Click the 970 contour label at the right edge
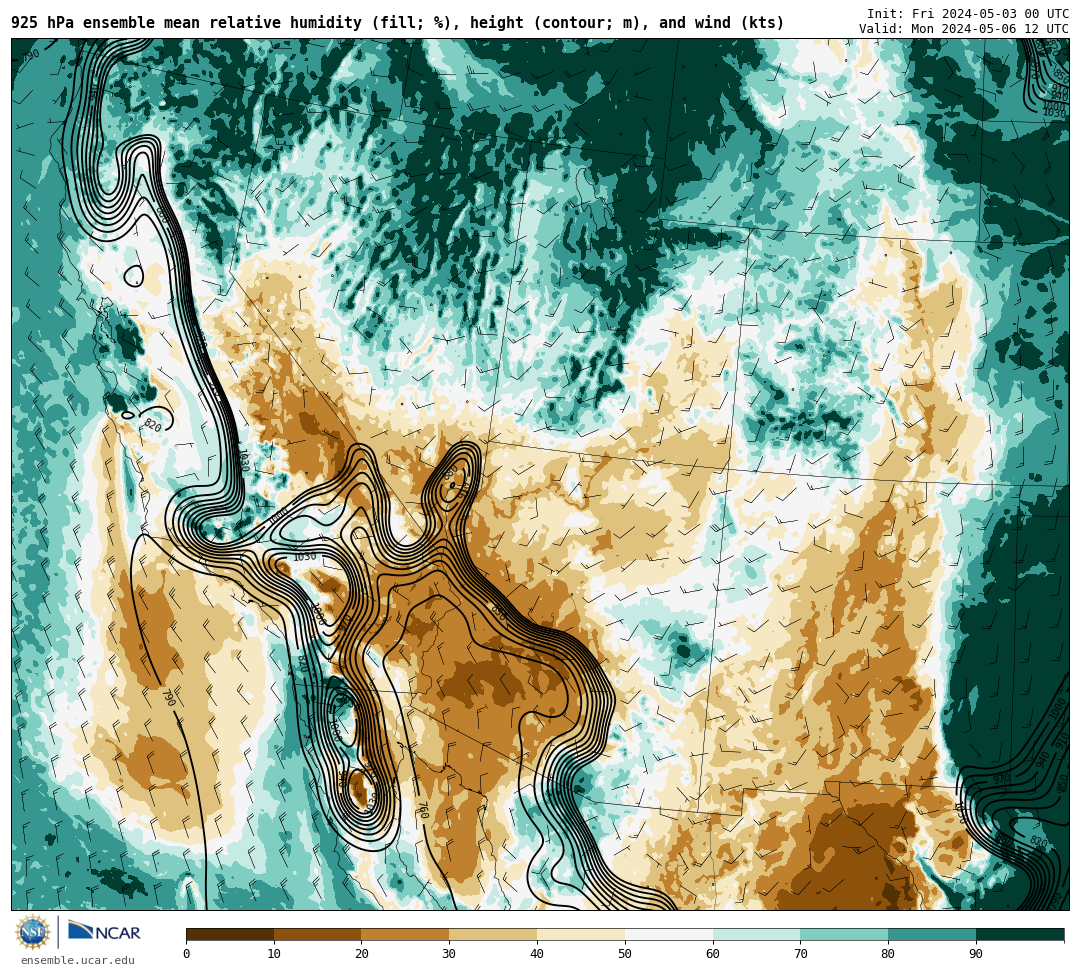Image resolution: width=1080 pixels, height=973 pixels. click(x=1001, y=779)
